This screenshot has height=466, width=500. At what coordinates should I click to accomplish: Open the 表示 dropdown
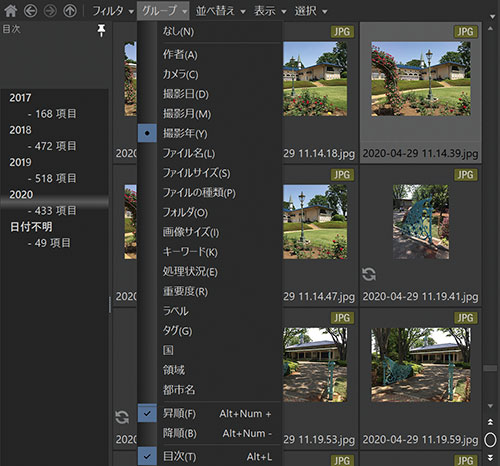(x=270, y=11)
